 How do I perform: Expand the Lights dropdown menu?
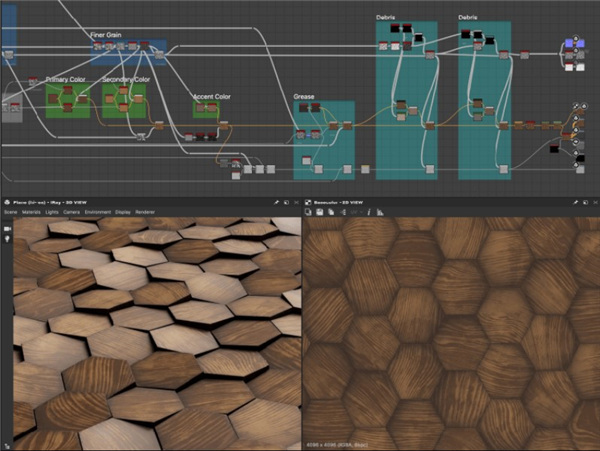pos(51,212)
